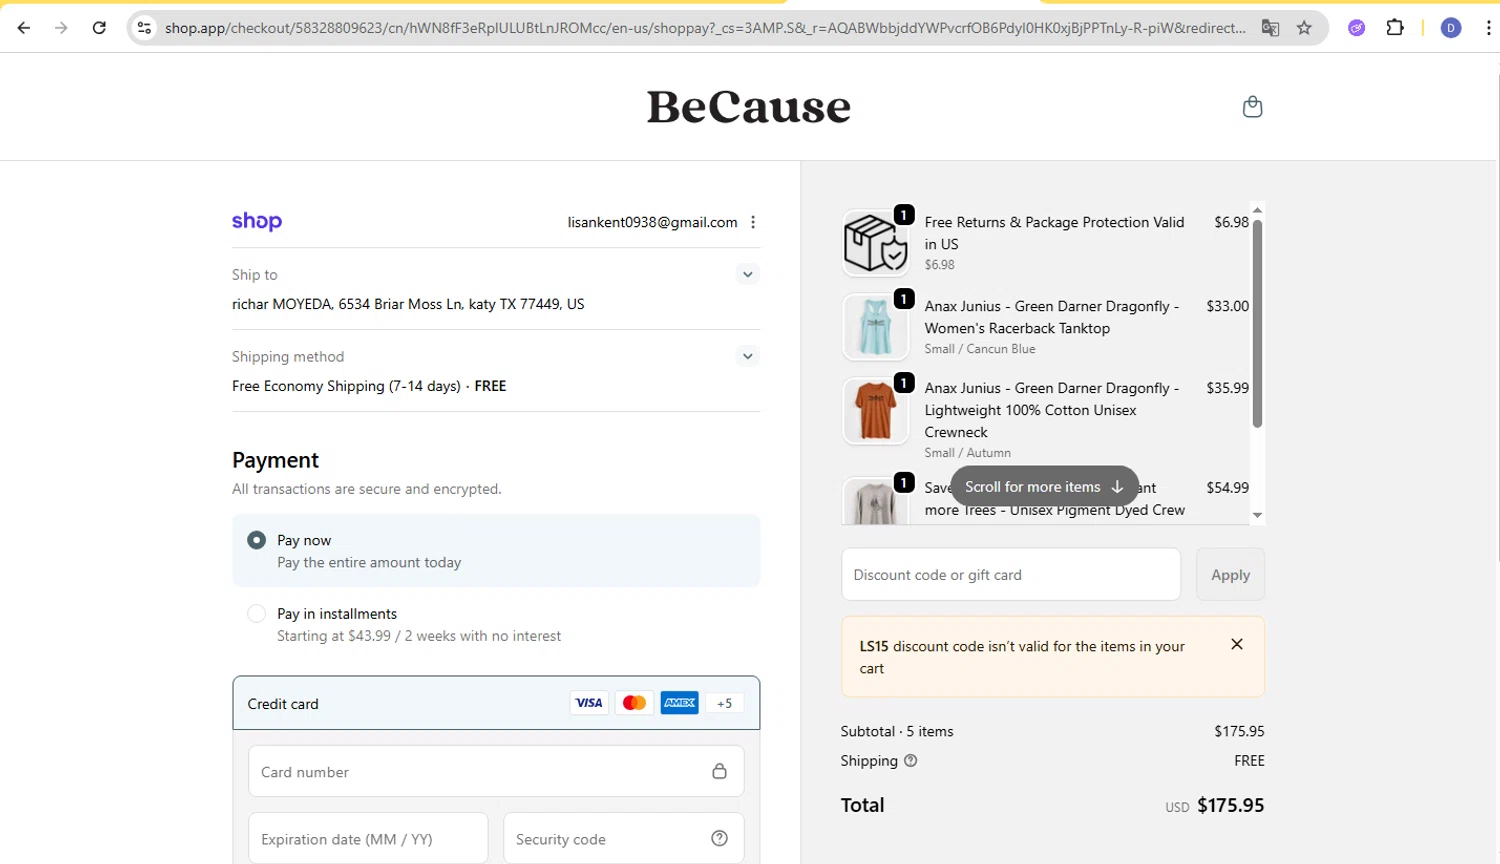Expand the Shipping method section
Viewport: 1500px width, 864px height.
(747, 356)
